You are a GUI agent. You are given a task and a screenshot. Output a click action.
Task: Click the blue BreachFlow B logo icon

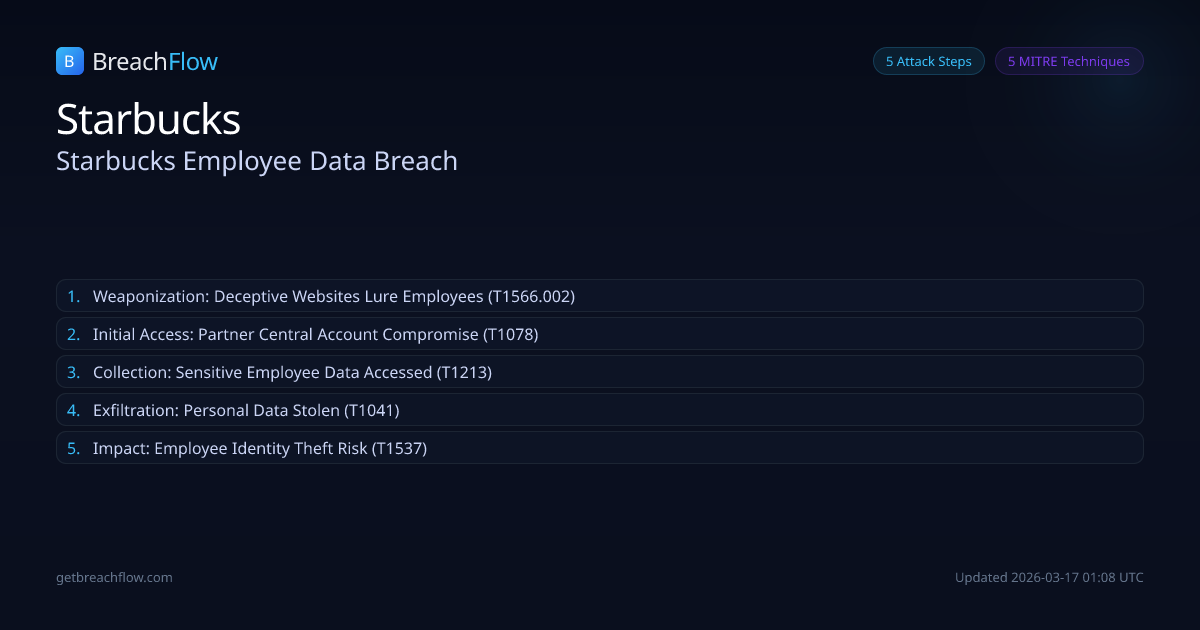click(69, 61)
